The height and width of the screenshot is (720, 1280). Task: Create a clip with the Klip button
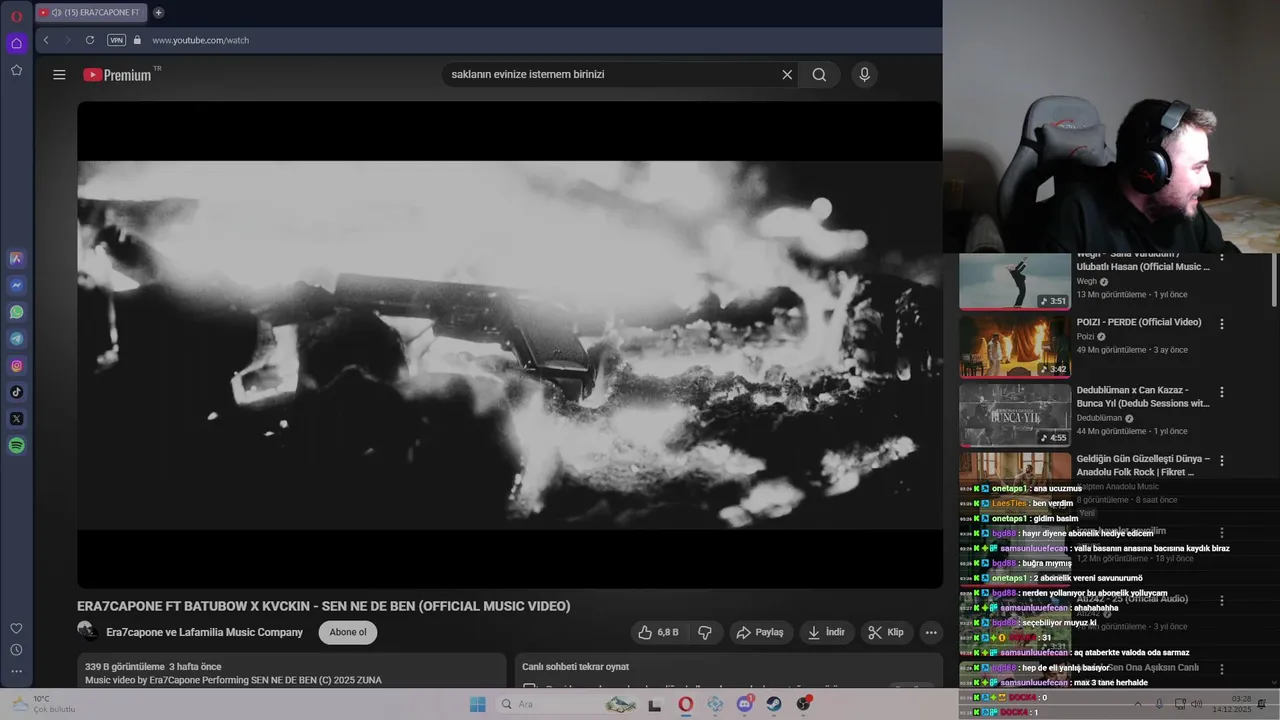coord(886,632)
